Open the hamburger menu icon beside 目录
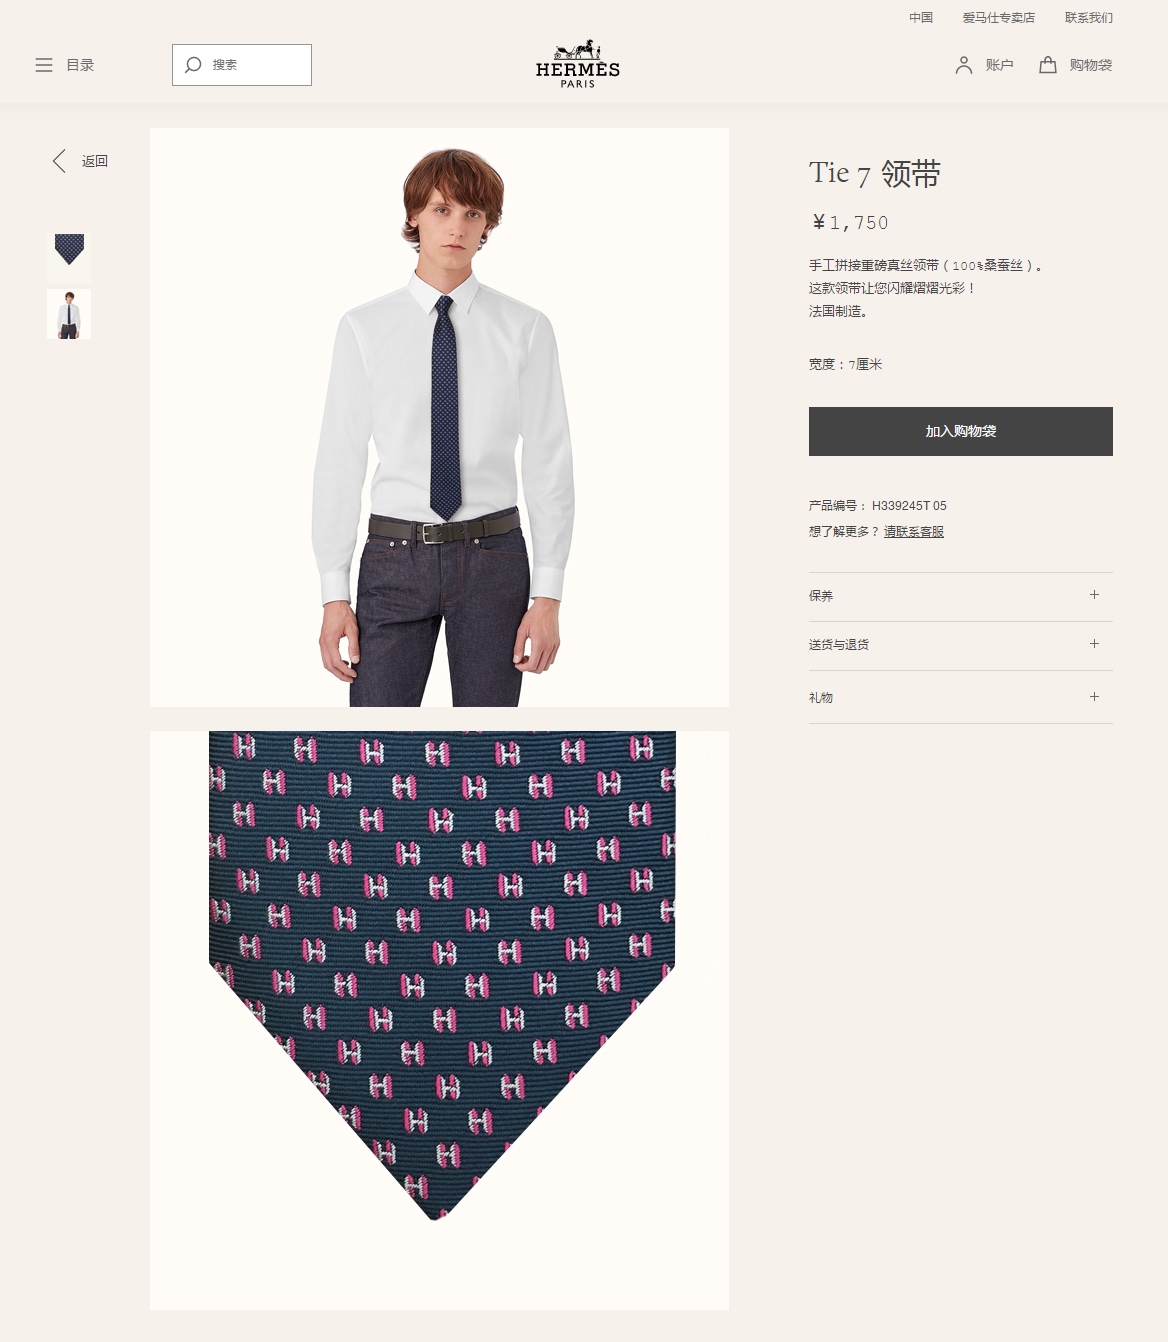1168x1342 pixels. [44, 65]
